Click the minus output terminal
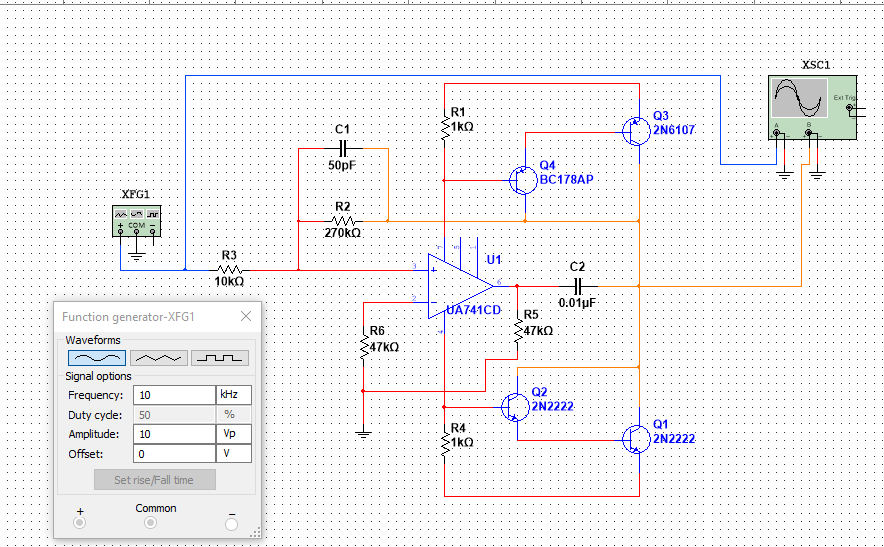The height and width of the screenshot is (547, 884). pos(231,524)
